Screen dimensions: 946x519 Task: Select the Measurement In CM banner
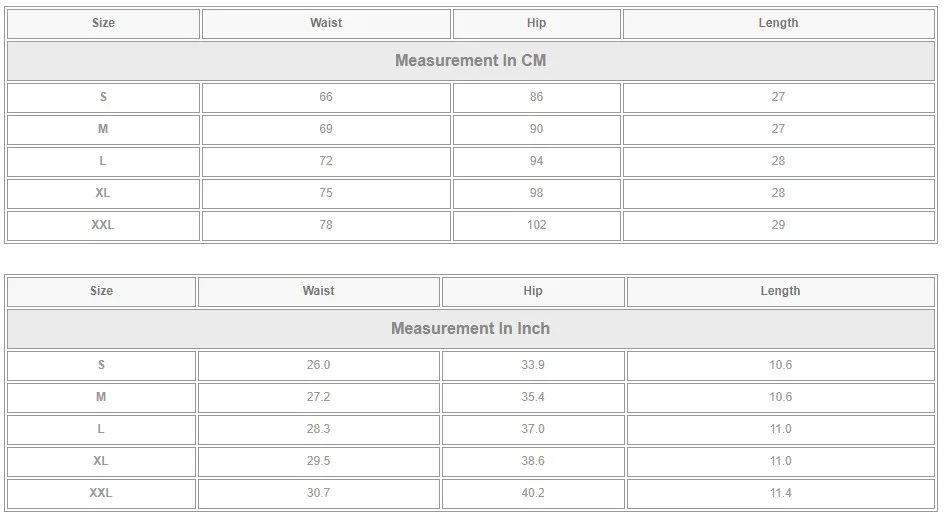coord(471,61)
